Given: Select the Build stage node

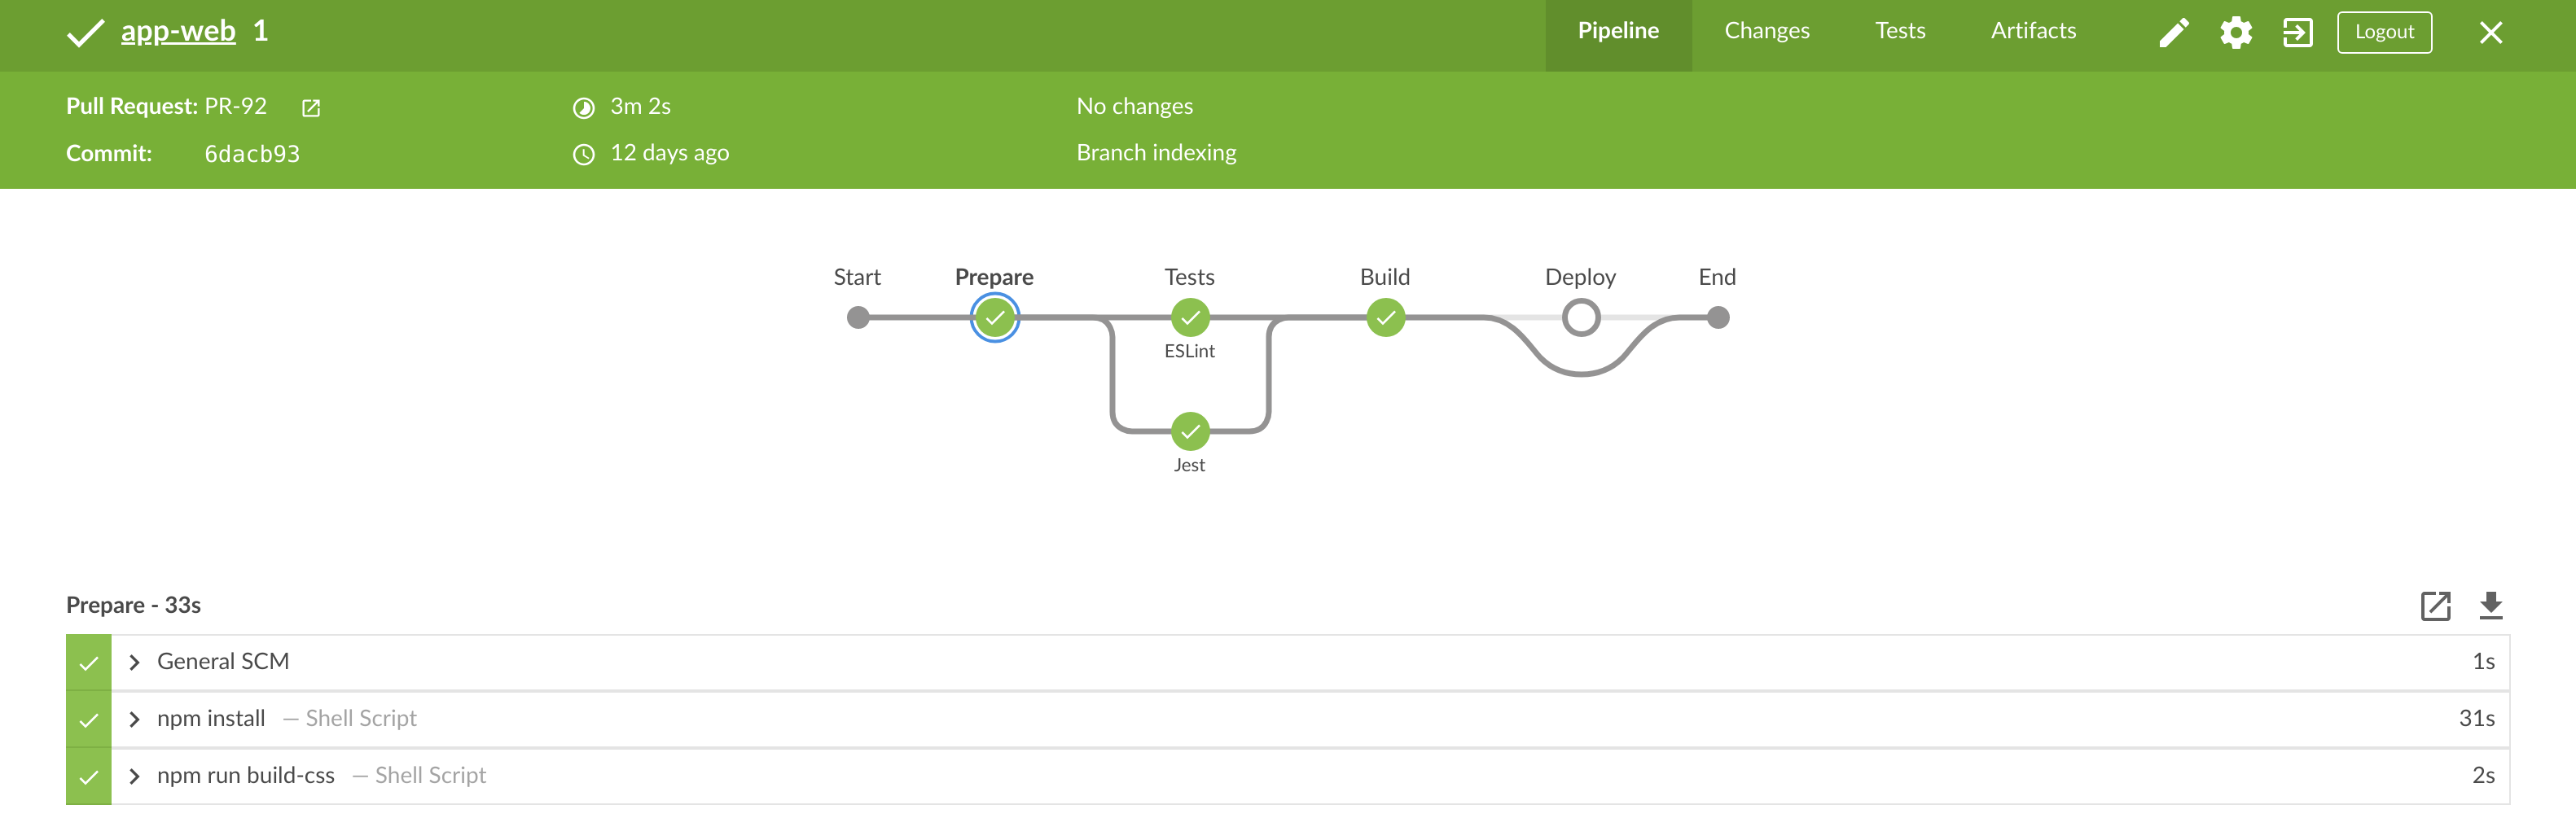Looking at the screenshot, I should (1385, 318).
